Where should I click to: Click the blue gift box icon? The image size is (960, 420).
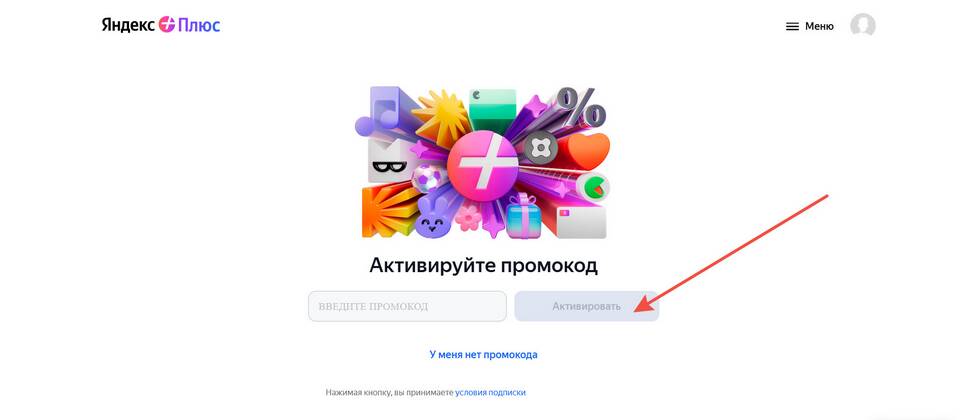coord(523,217)
